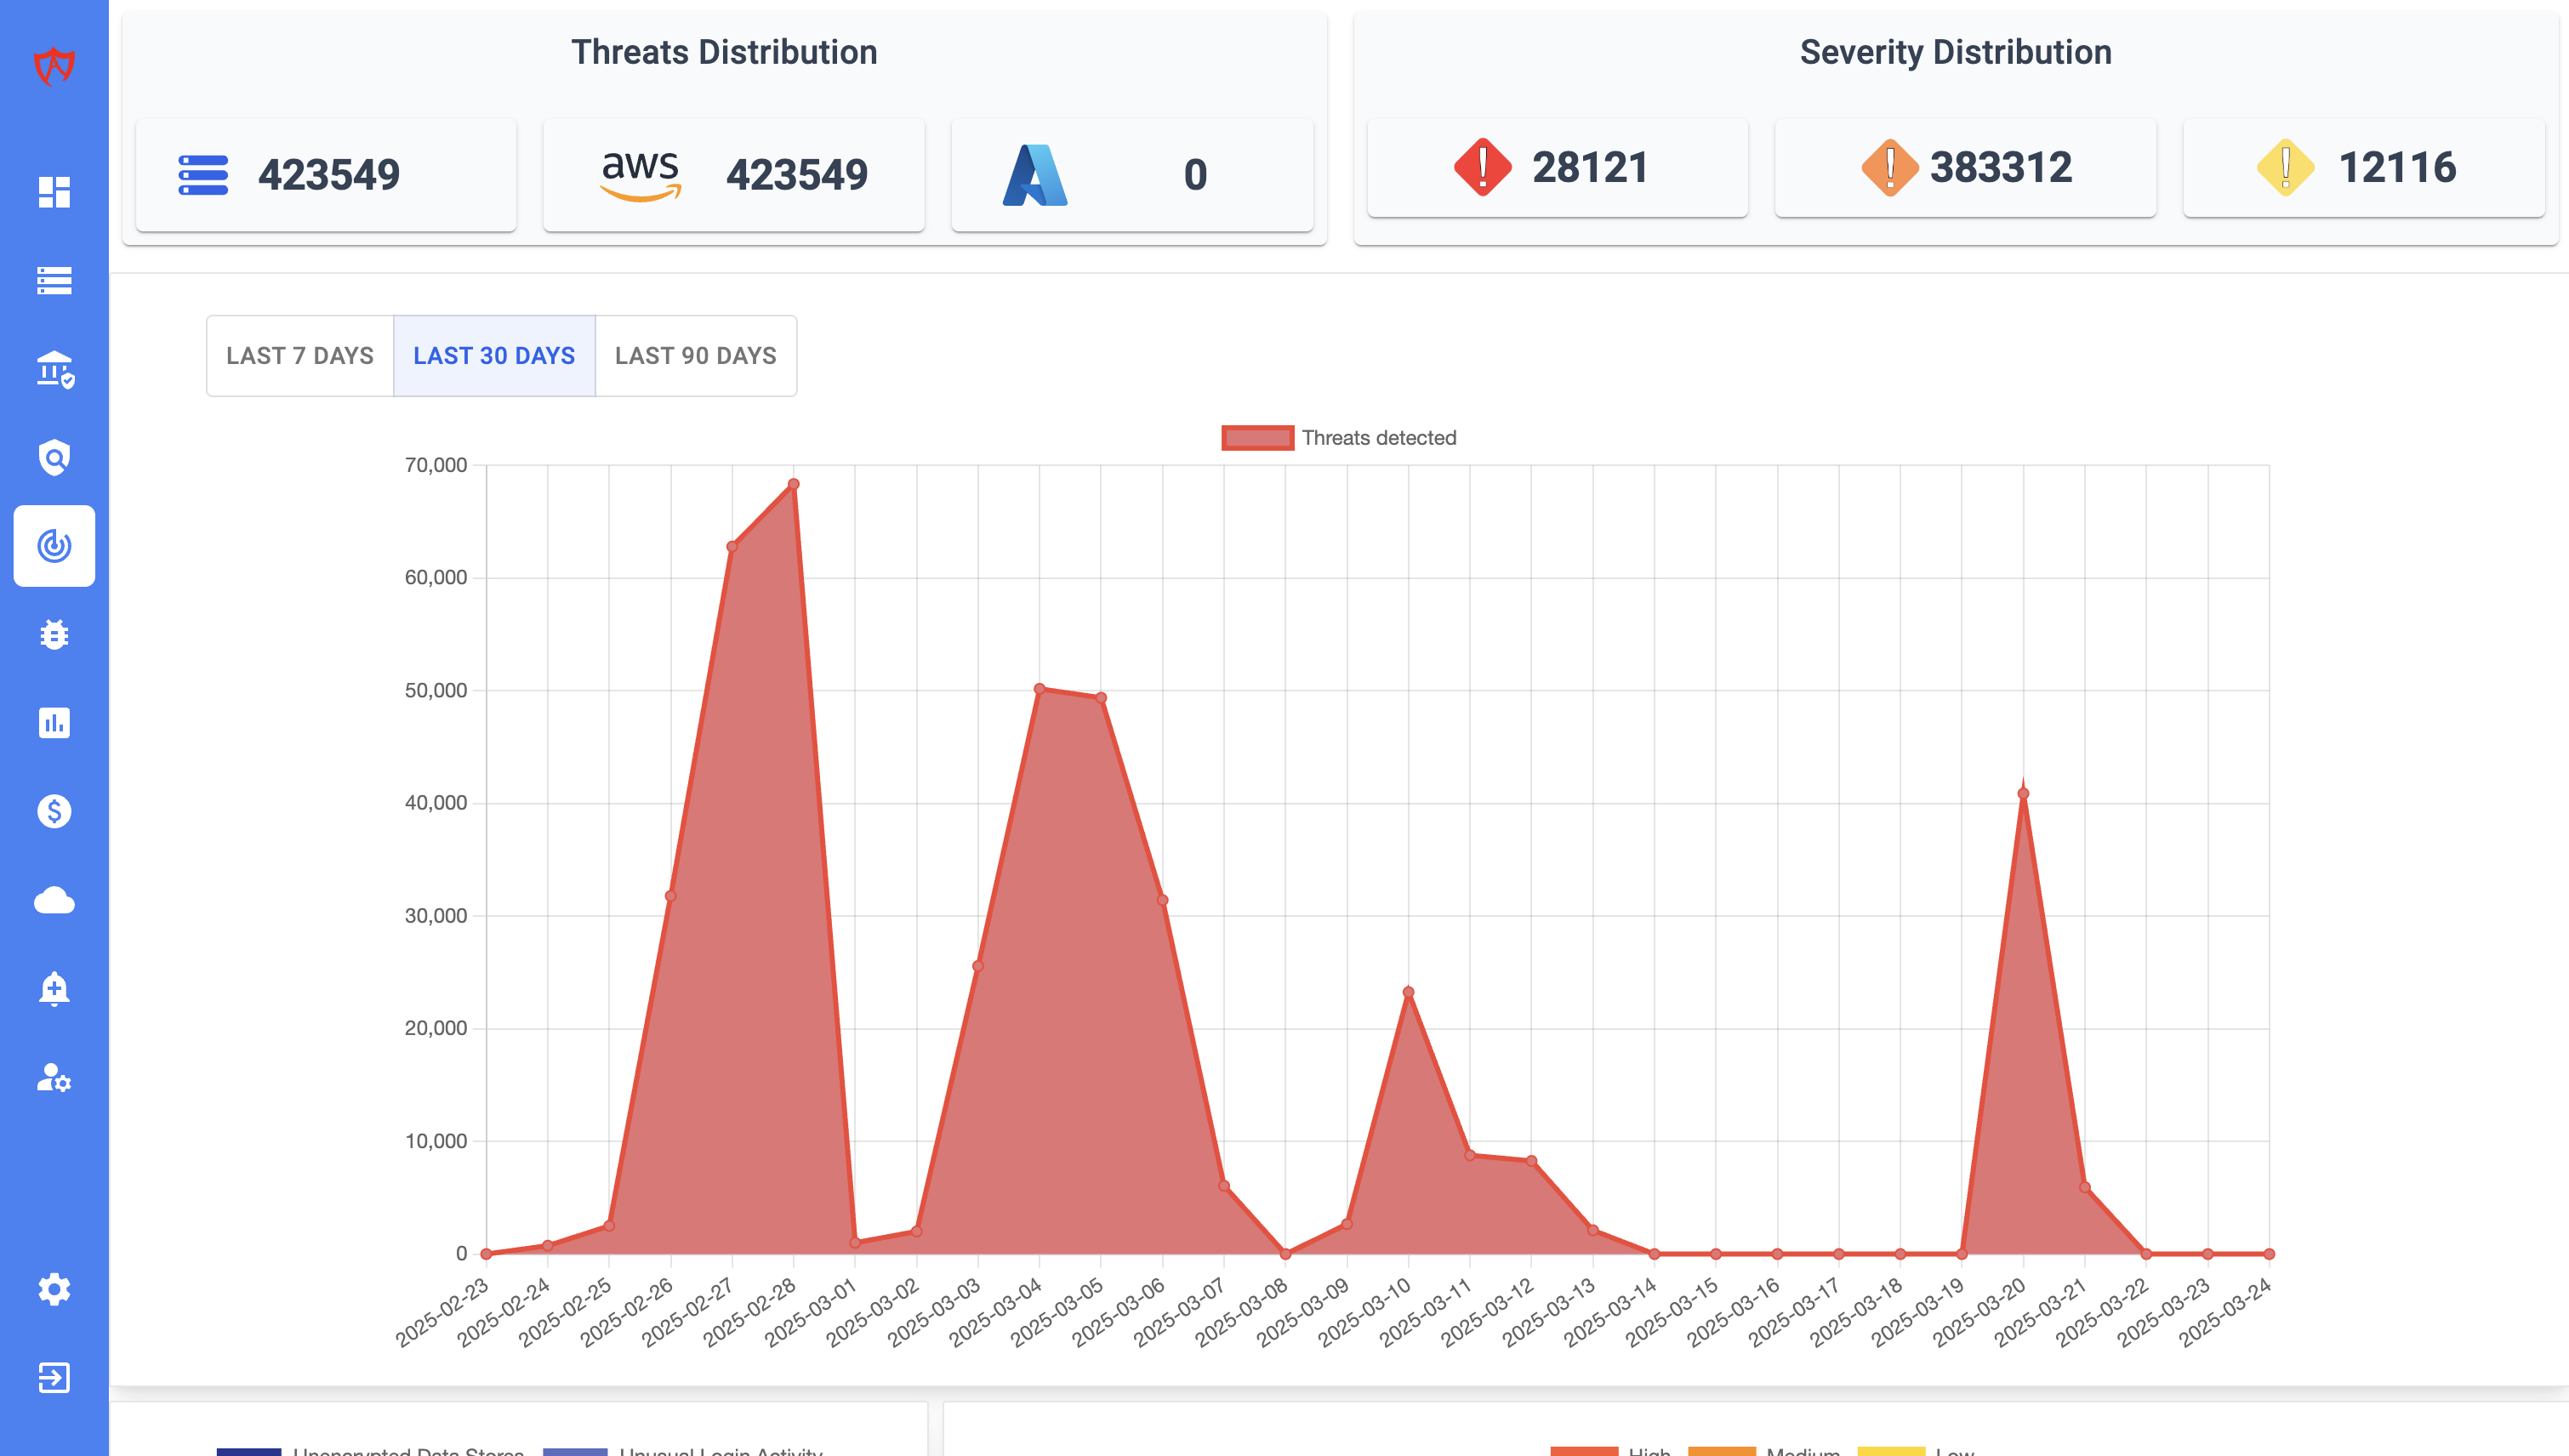This screenshot has height=1456, width=2569.
Task: Open the dashboard grid icon in sidebar
Action: click(x=54, y=192)
